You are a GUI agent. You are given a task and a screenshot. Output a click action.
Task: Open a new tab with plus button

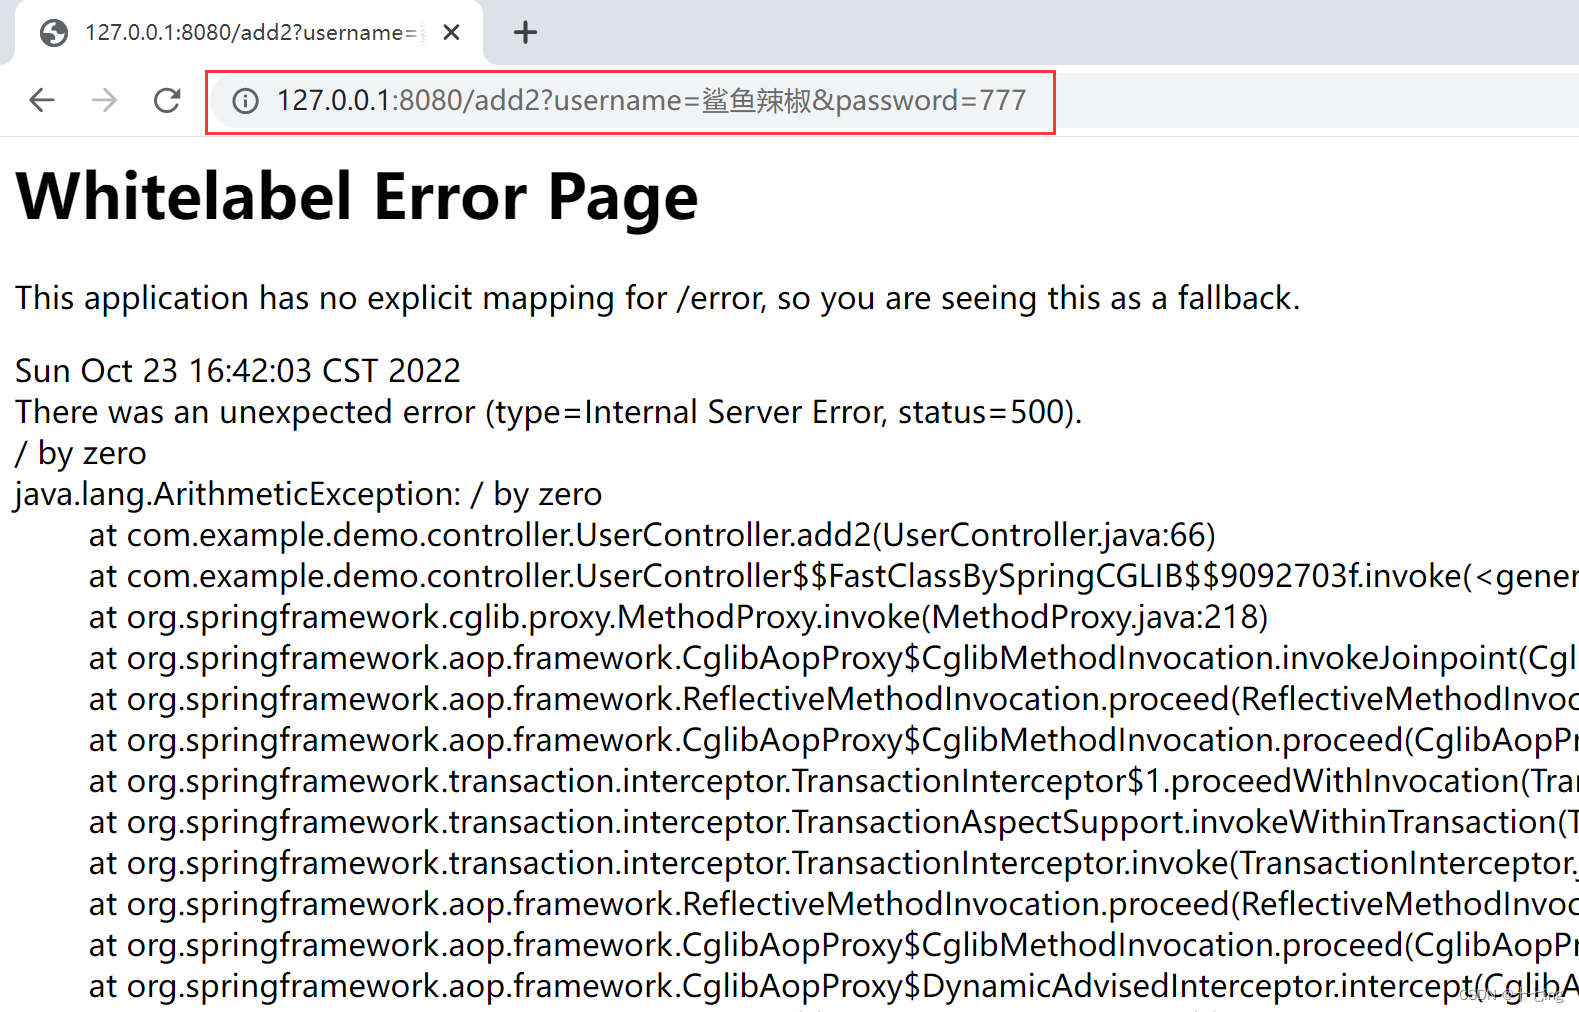[x=525, y=33]
